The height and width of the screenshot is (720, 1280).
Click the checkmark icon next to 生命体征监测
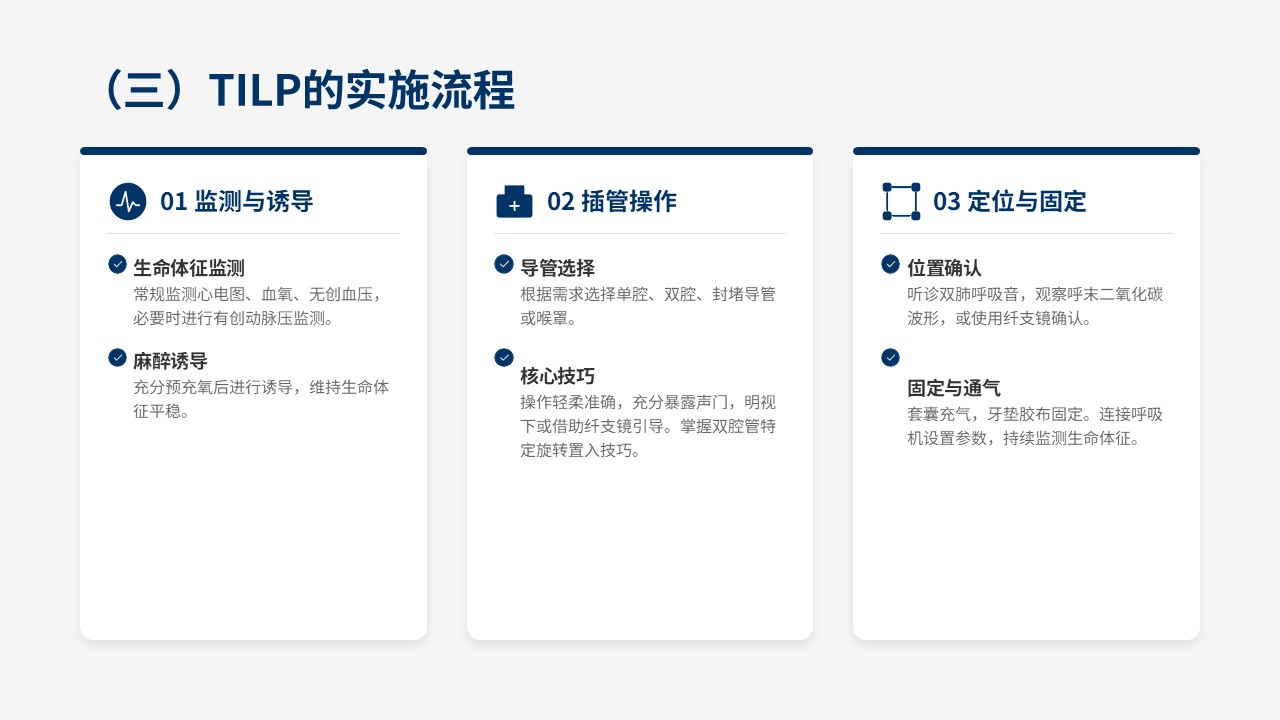pyautogui.click(x=117, y=264)
